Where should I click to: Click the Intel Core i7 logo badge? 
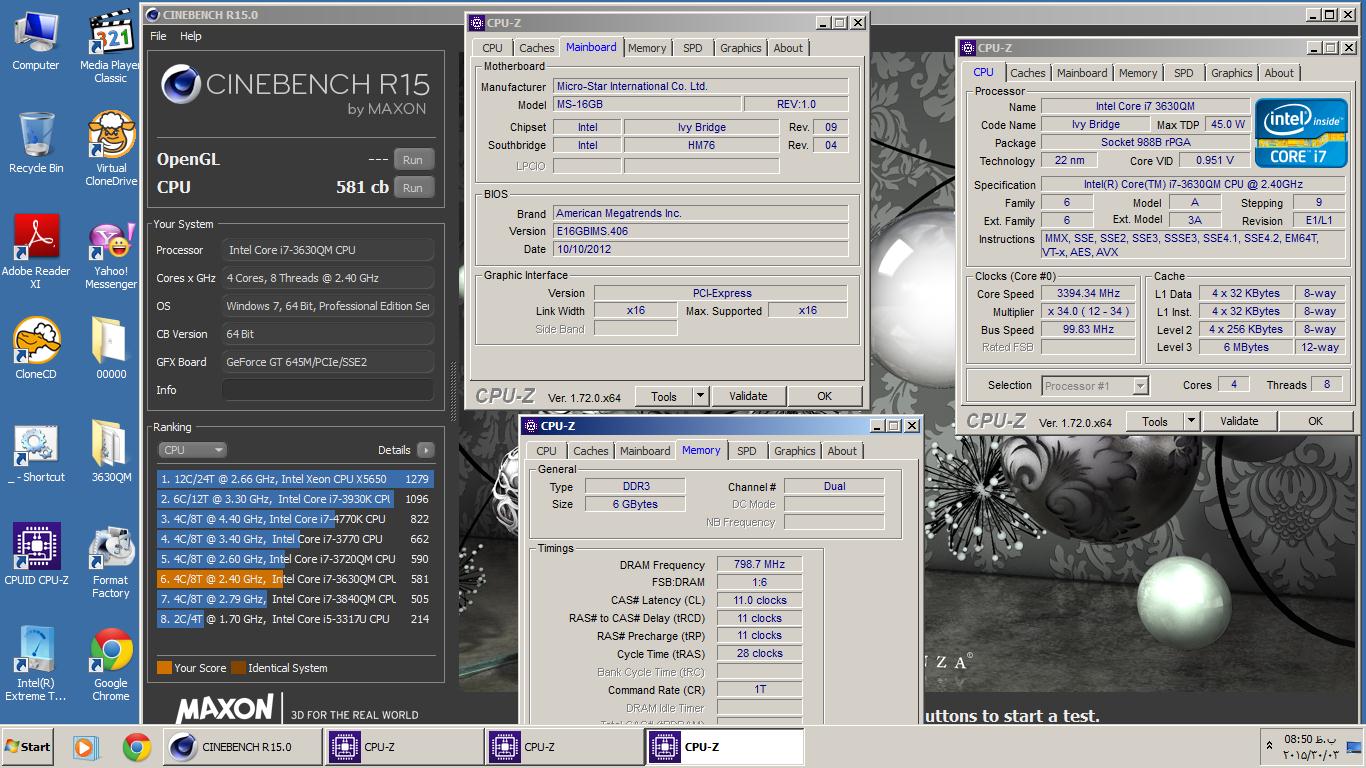coord(1300,133)
